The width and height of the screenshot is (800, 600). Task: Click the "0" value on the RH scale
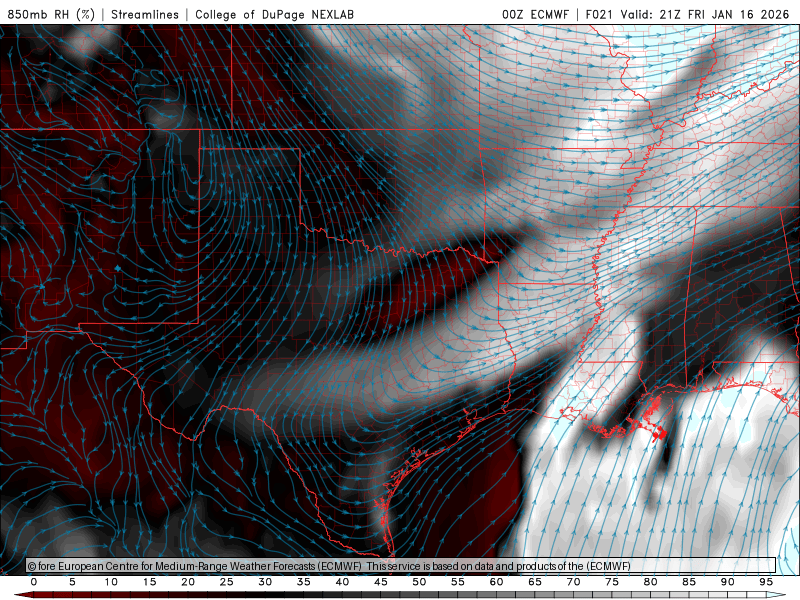click(x=34, y=582)
